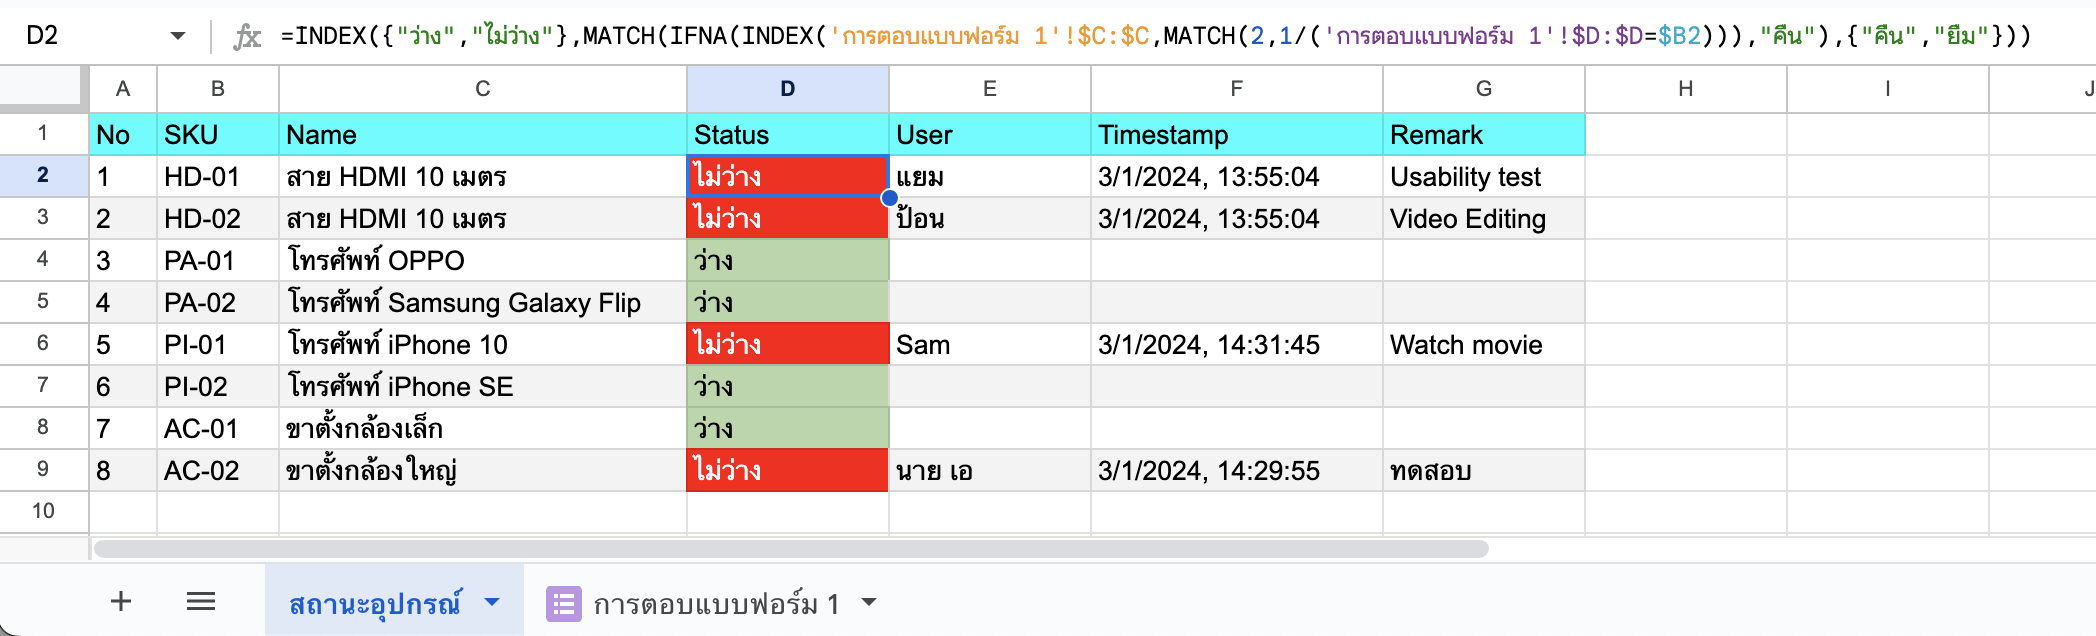The width and height of the screenshot is (2096, 636).
Task: Switch to the การตอบแบบฟอร์ม 1 sheet tab
Action: point(716,603)
